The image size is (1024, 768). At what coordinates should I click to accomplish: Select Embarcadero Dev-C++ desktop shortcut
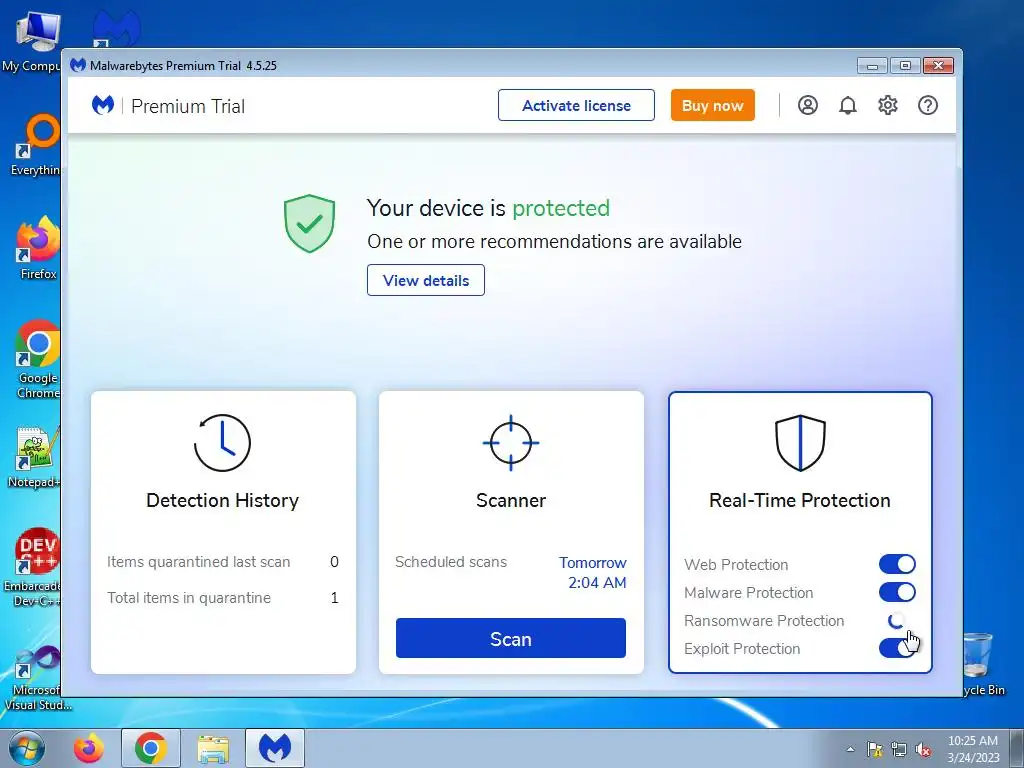pos(33,567)
